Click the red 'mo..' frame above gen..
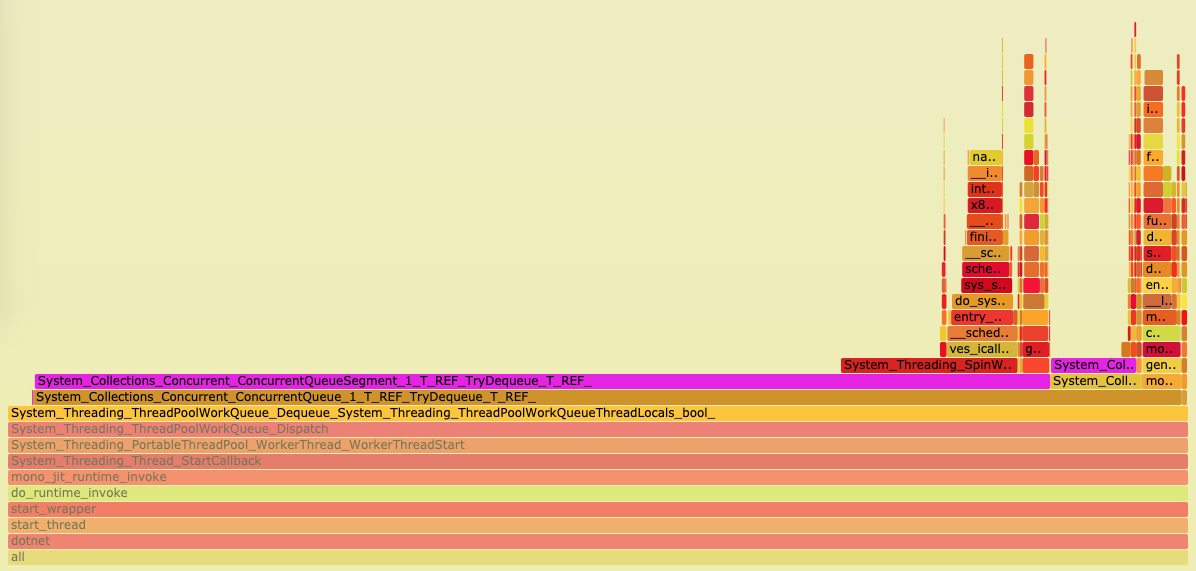1196x571 pixels. tap(1162, 349)
